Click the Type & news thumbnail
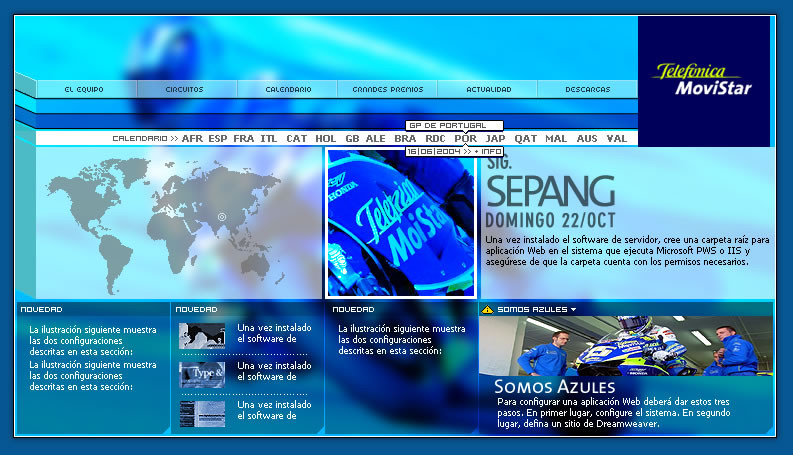The height and width of the screenshot is (455, 793). click(x=202, y=375)
